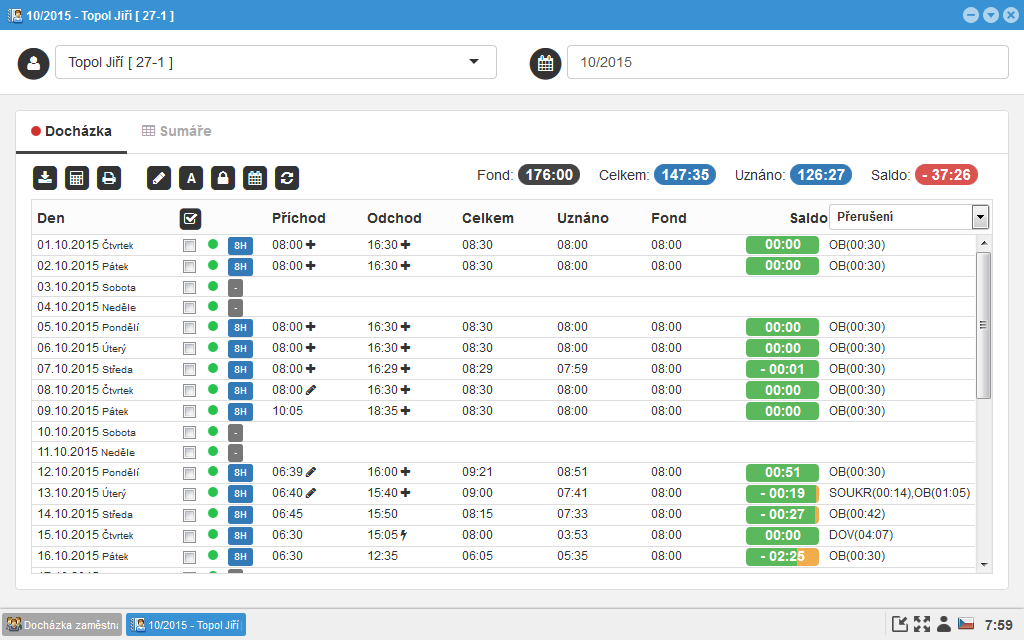Tick the checkbox for 09.10.2015 Pátek

pos(190,411)
